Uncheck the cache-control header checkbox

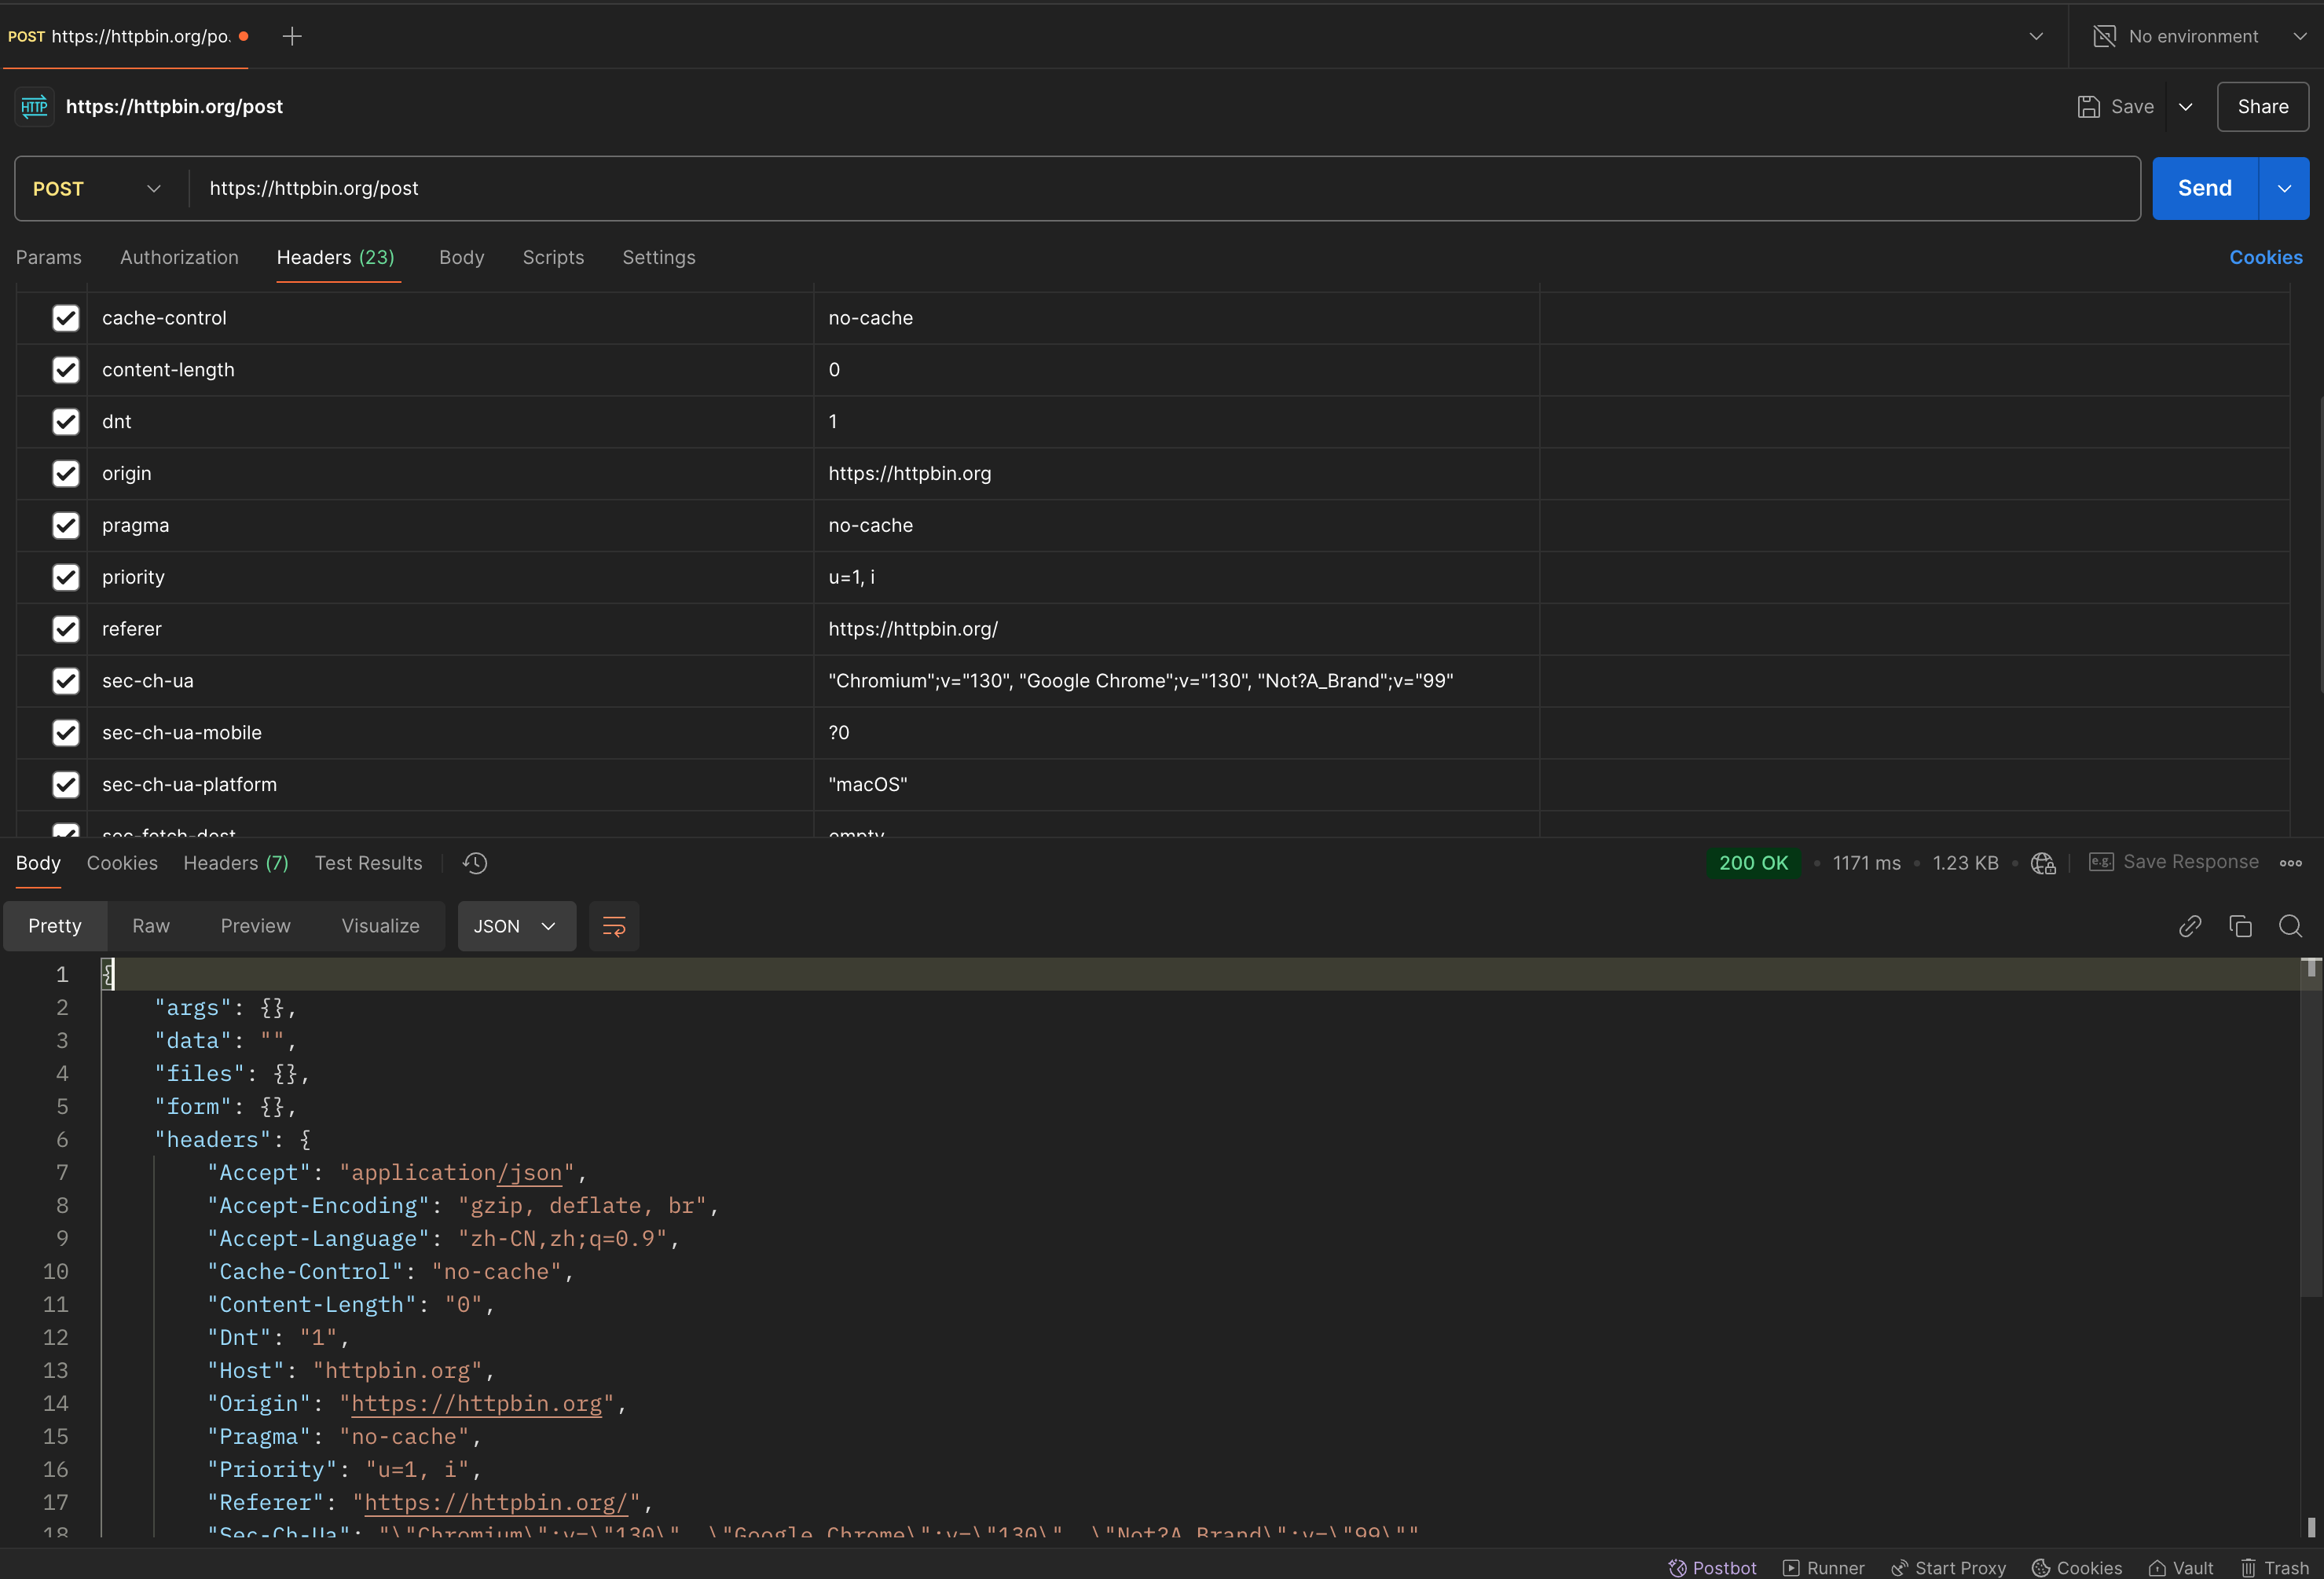click(x=66, y=318)
